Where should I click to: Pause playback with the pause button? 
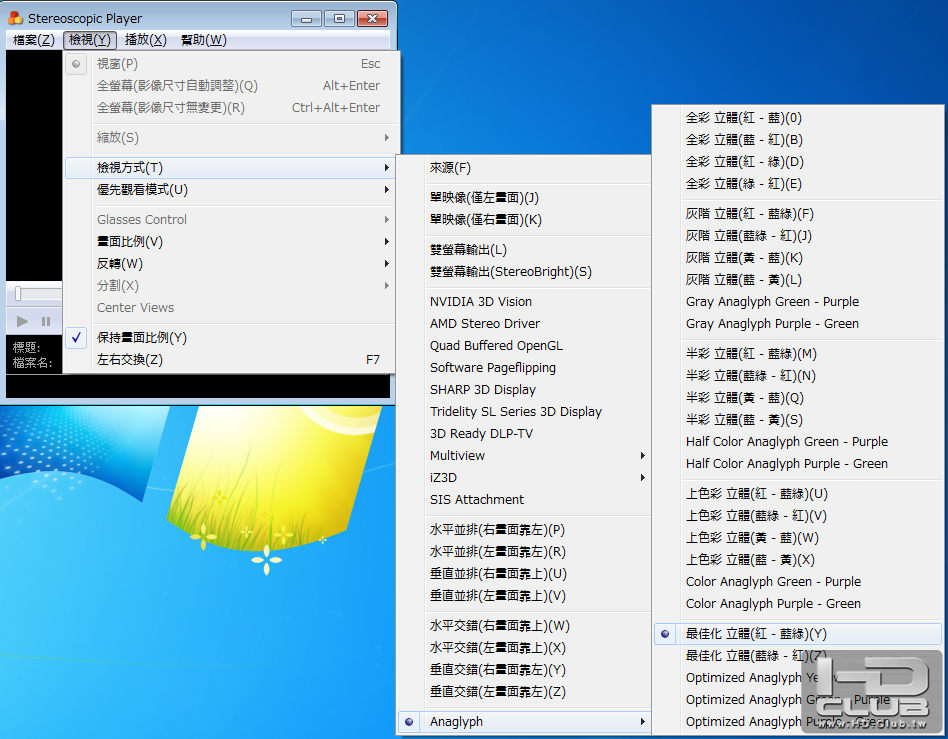coord(46,321)
